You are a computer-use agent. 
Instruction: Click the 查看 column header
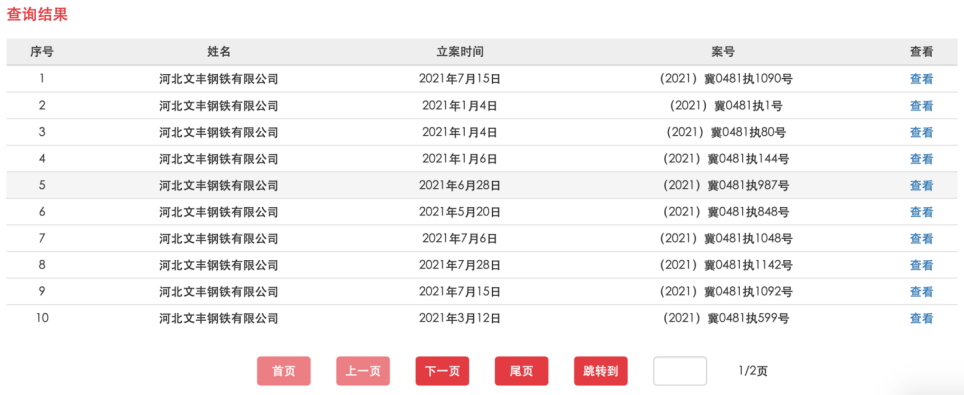(x=922, y=52)
